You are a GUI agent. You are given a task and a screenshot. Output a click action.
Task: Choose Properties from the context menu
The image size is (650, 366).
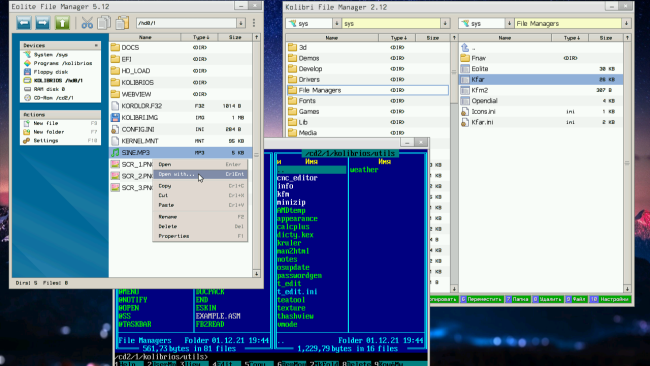point(200,236)
